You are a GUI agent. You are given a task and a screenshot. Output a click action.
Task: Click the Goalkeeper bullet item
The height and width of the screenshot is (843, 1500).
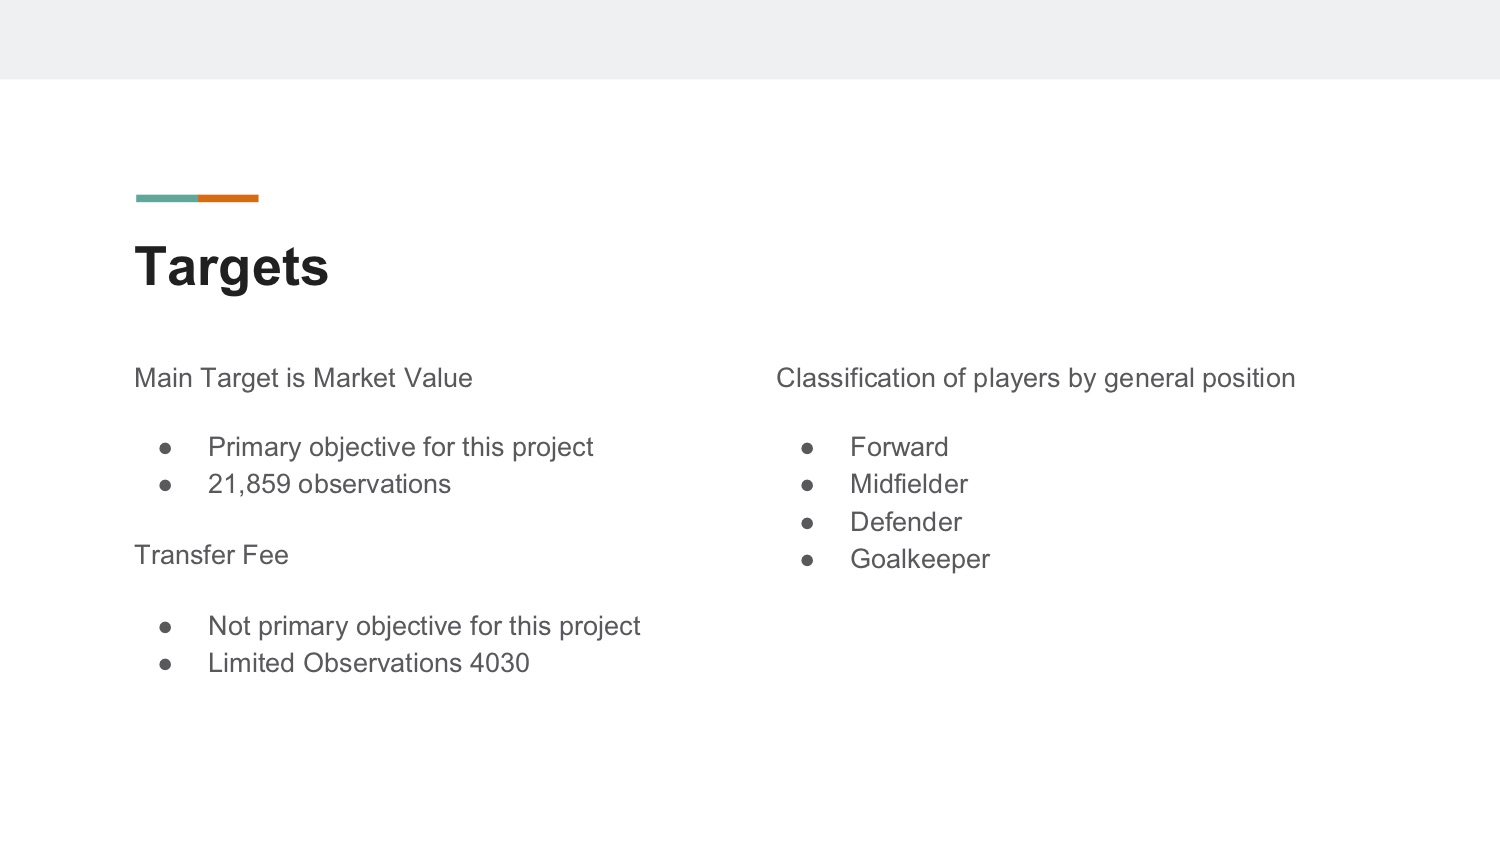pos(920,559)
